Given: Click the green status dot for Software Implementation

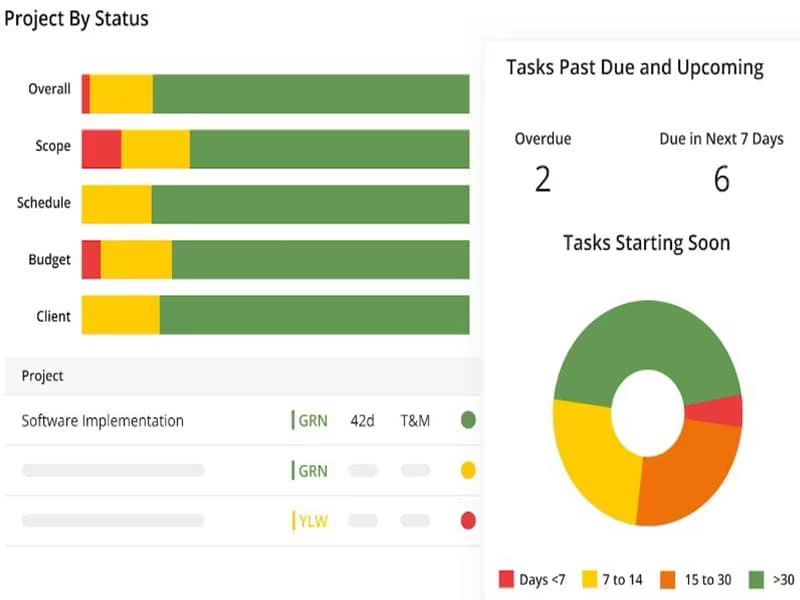Looking at the screenshot, I should 468,420.
